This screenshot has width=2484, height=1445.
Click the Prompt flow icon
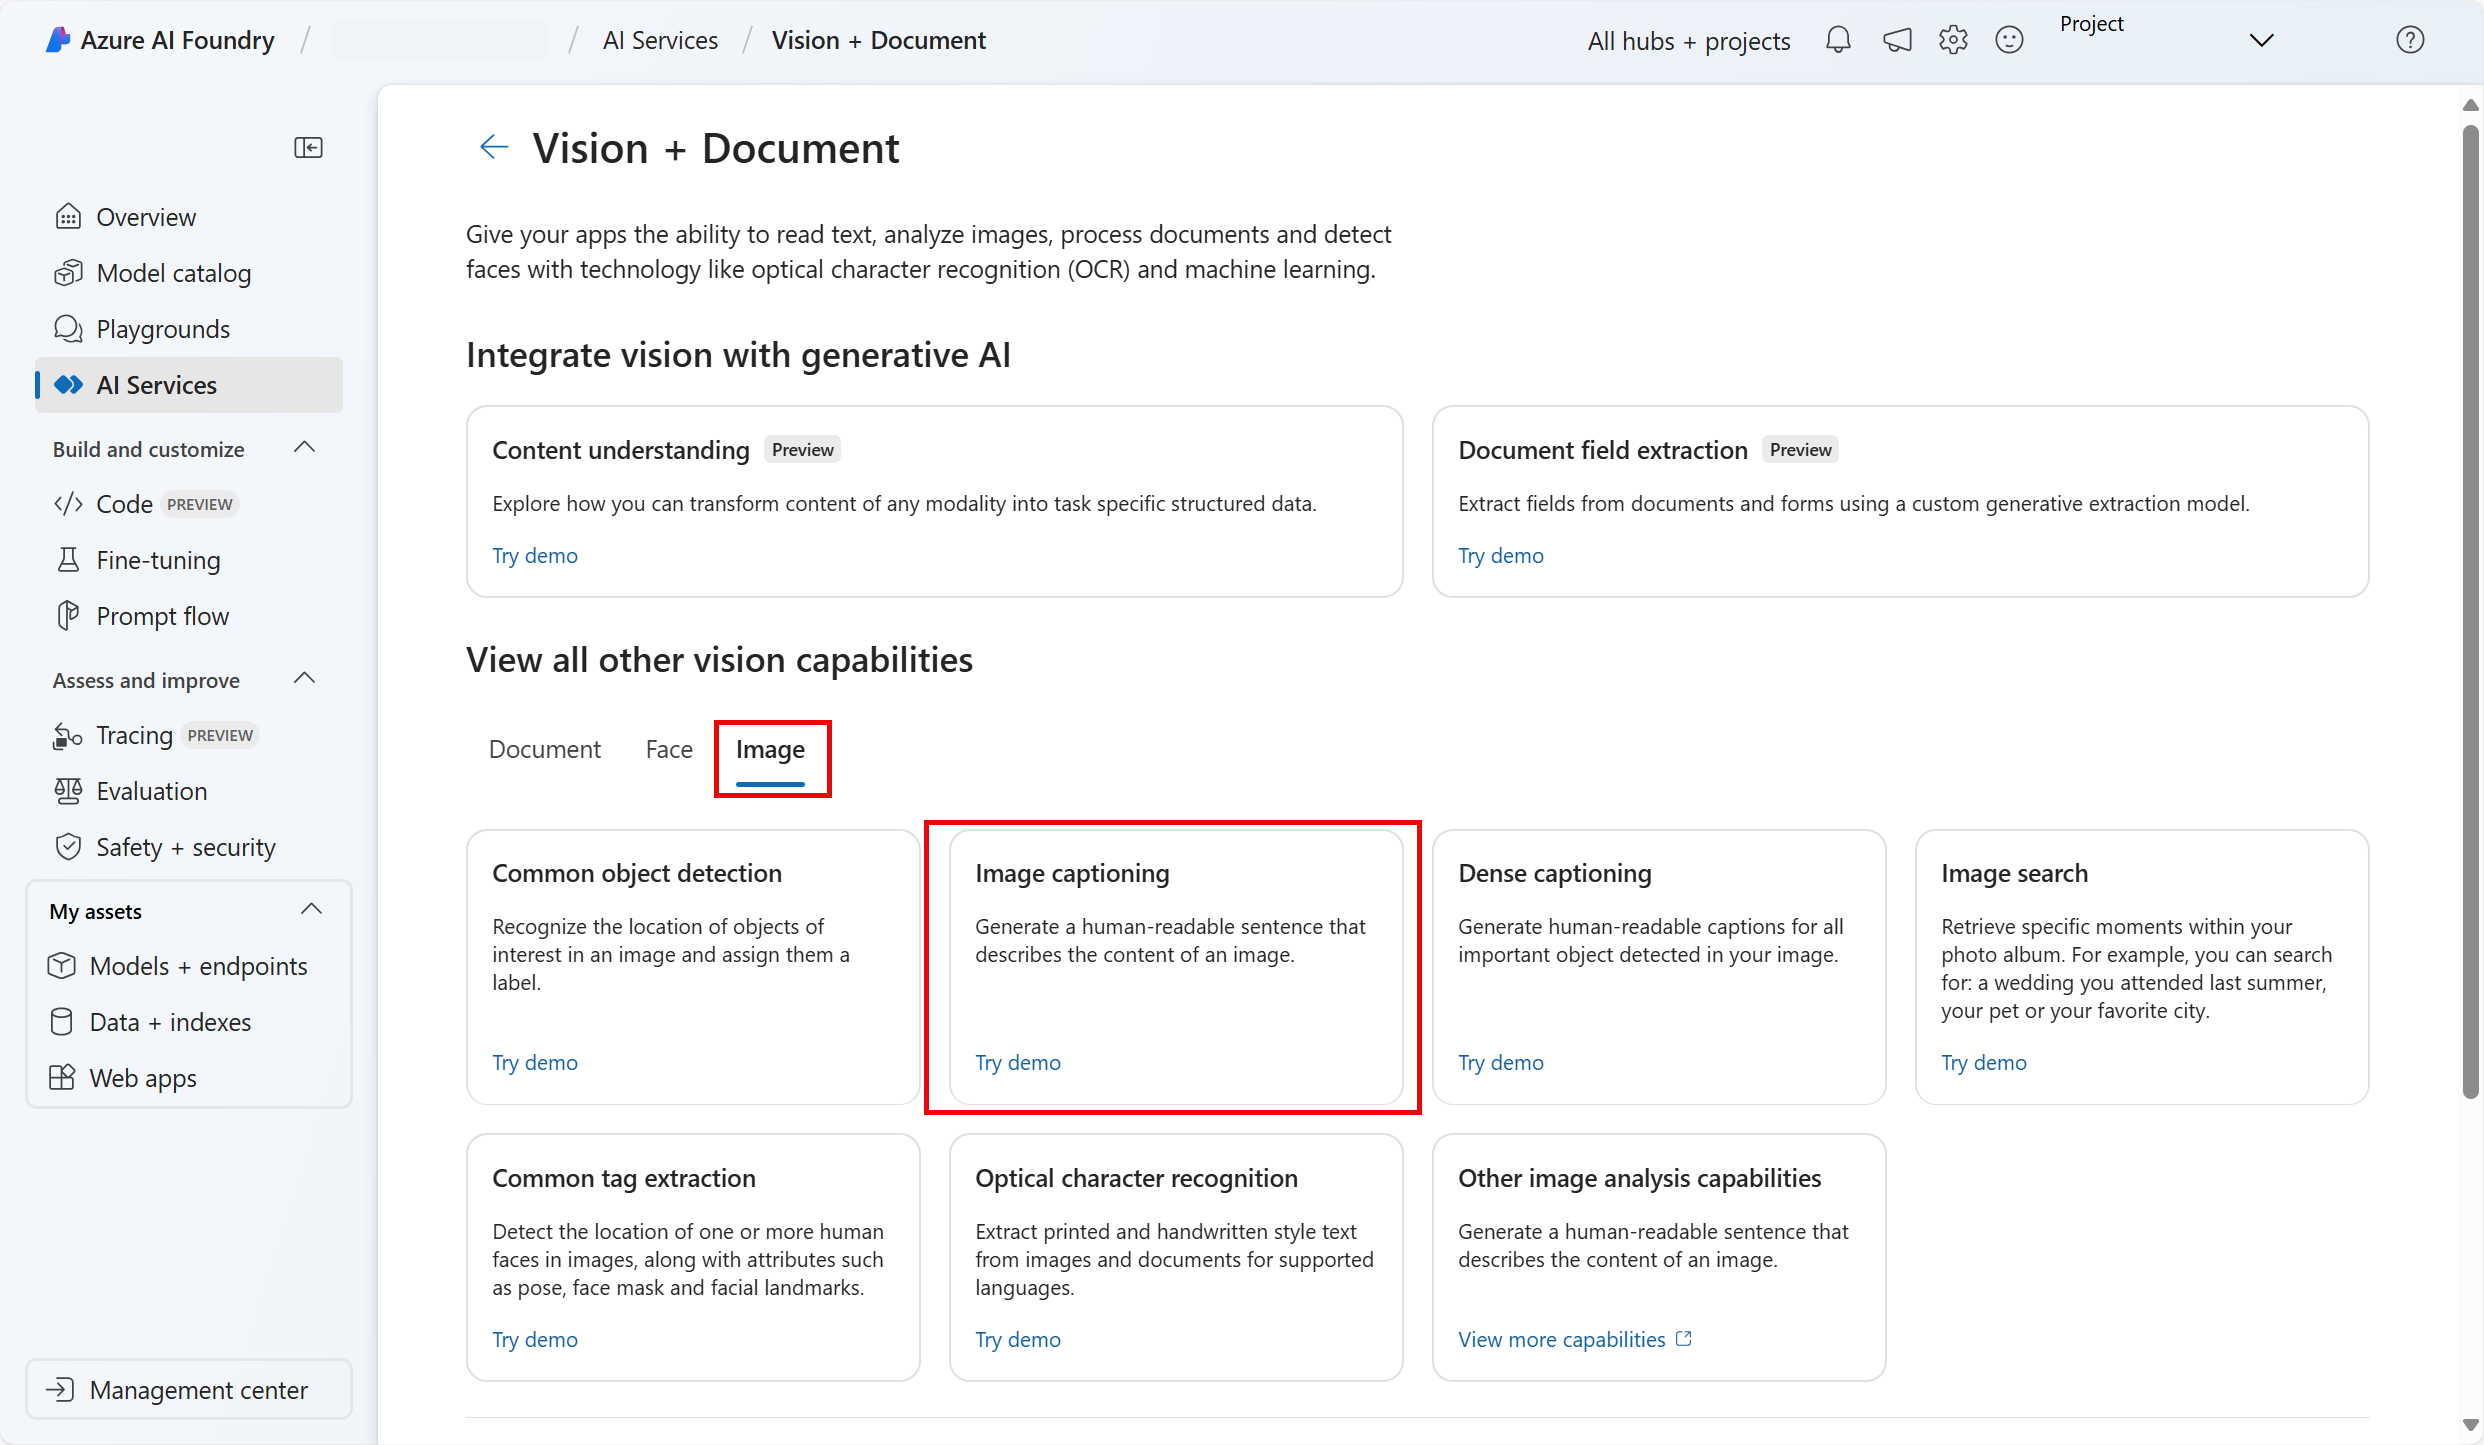pyautogui.click(x=68, y=616)
